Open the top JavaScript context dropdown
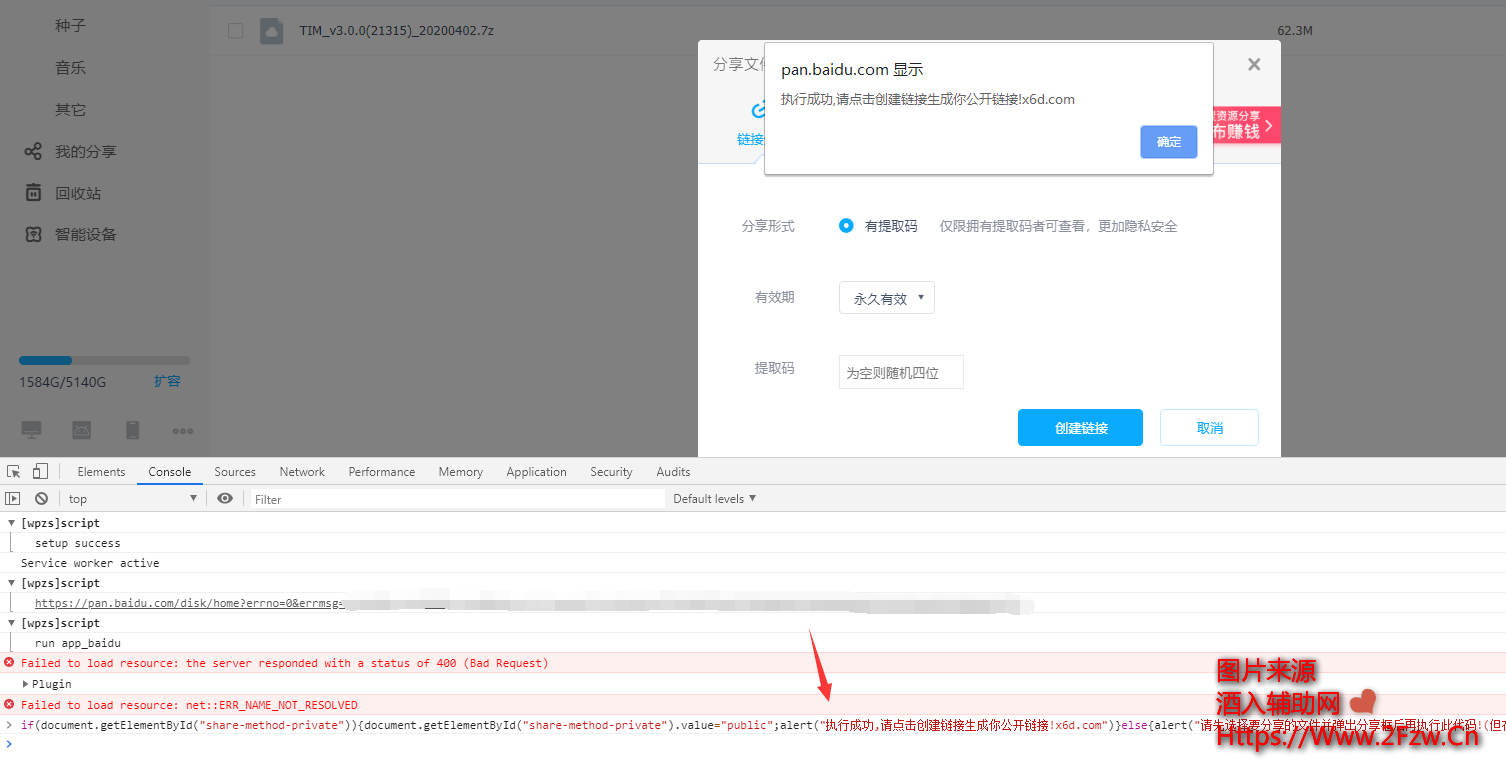 click(132, 498)
